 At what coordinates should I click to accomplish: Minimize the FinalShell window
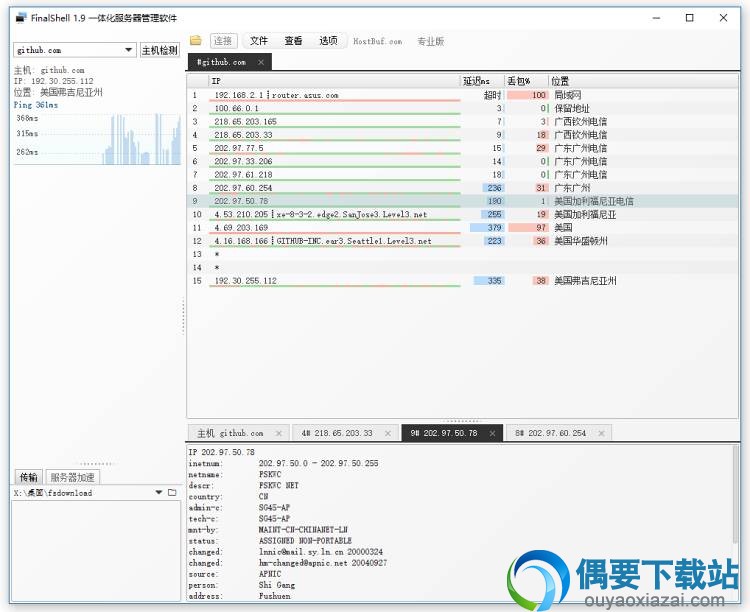[656, 18]
